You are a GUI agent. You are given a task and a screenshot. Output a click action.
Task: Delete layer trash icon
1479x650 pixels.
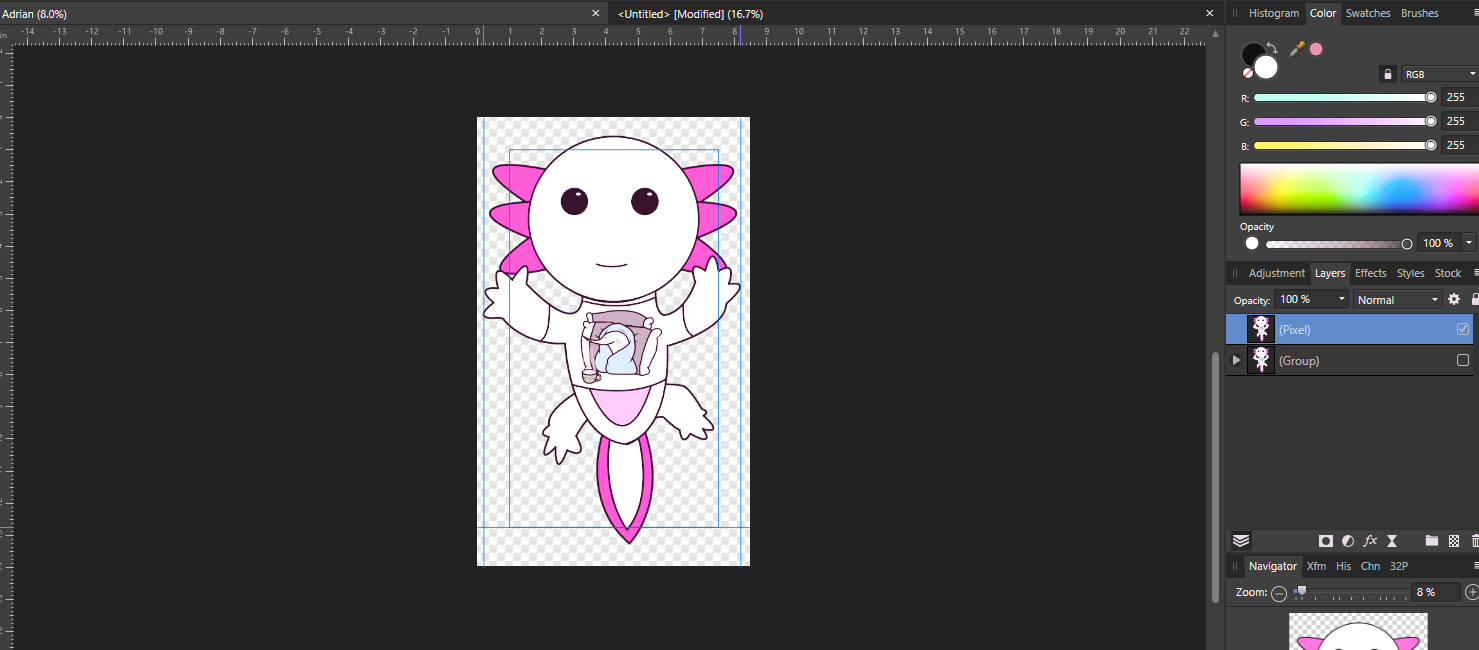tap(1475, 541)
